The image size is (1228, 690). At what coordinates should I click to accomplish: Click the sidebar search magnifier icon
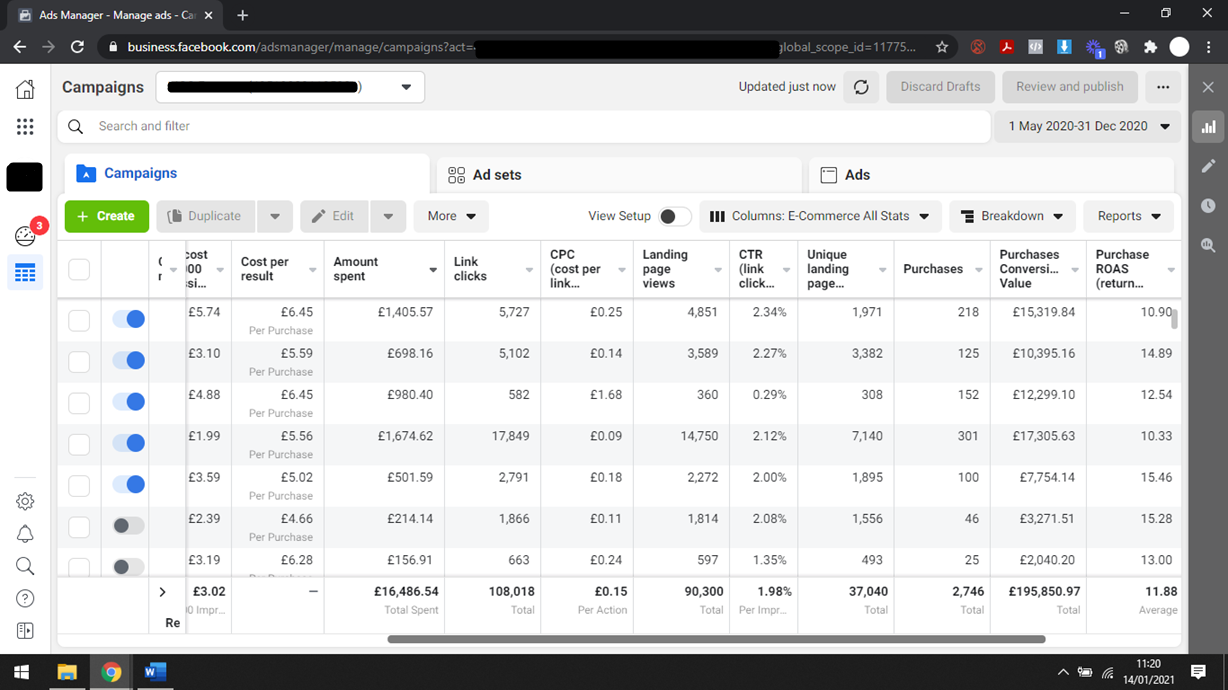click(x=25, y=566)
